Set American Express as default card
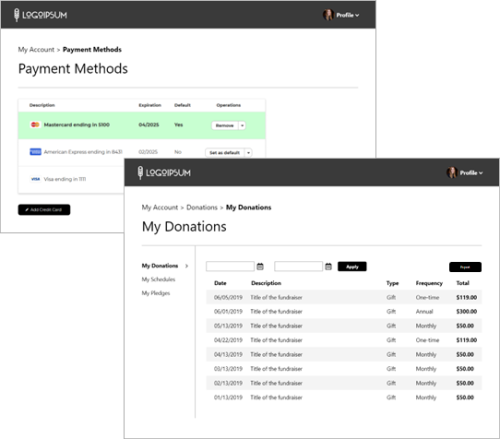 coord(225,153)
